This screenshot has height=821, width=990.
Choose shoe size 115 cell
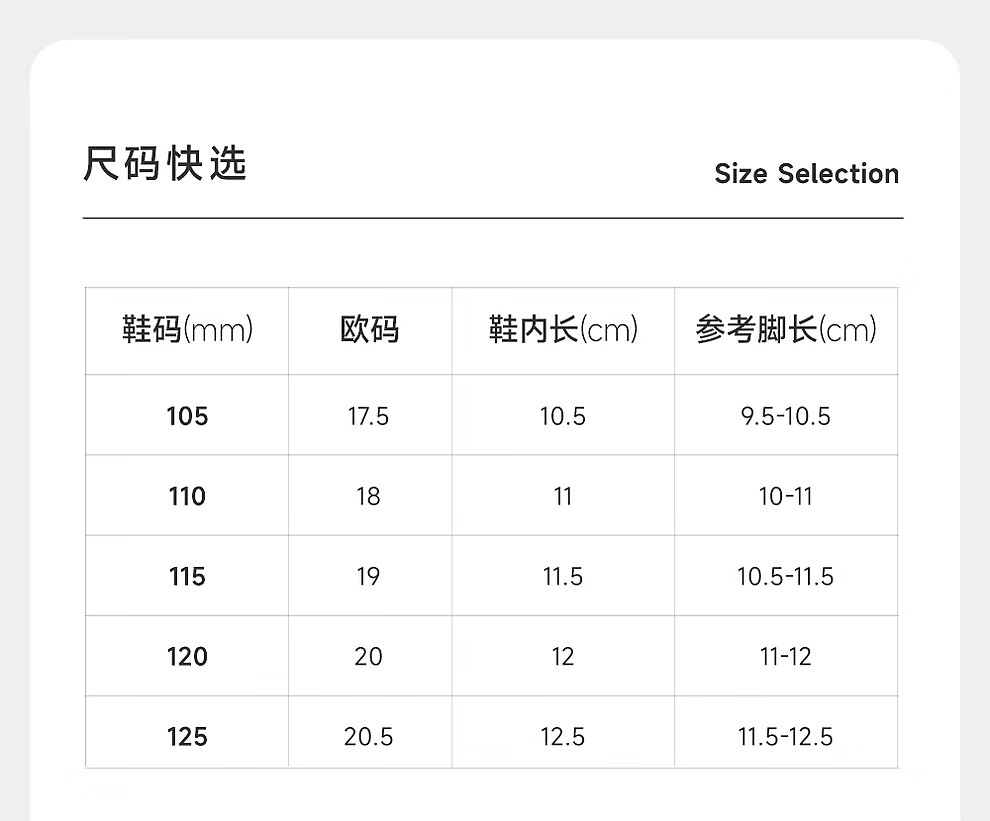[x=187, y=576]
